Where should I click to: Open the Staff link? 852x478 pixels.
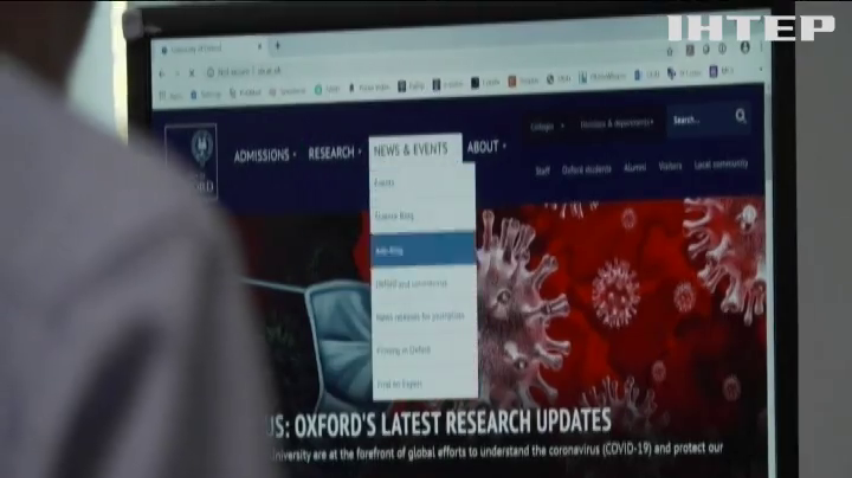(542, 171)
